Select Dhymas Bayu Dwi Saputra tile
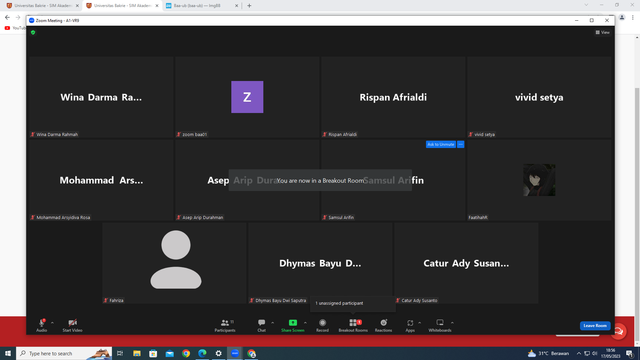640x360 pixels. pos(320,263)
